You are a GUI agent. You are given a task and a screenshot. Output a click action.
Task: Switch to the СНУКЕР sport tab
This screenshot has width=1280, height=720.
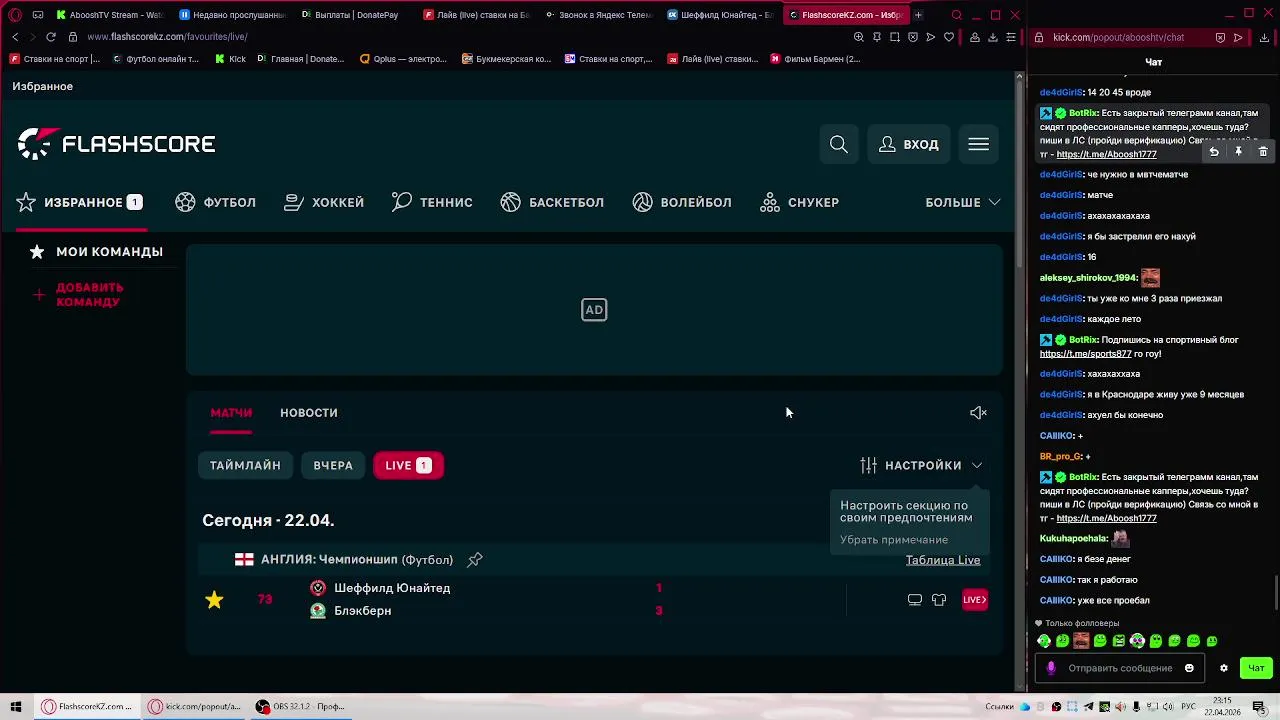(800, 202)
